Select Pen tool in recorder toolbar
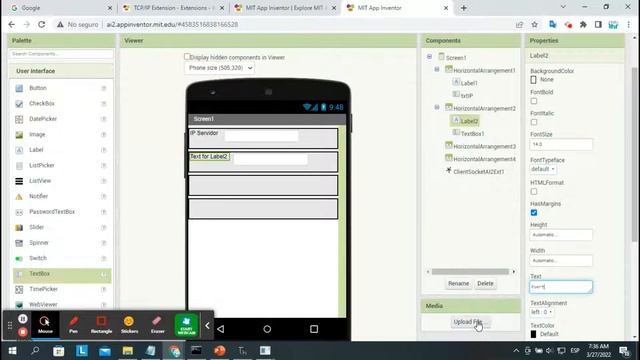This screenshot has height=360, width=640. pyautogui.click(x=73, y=325)
